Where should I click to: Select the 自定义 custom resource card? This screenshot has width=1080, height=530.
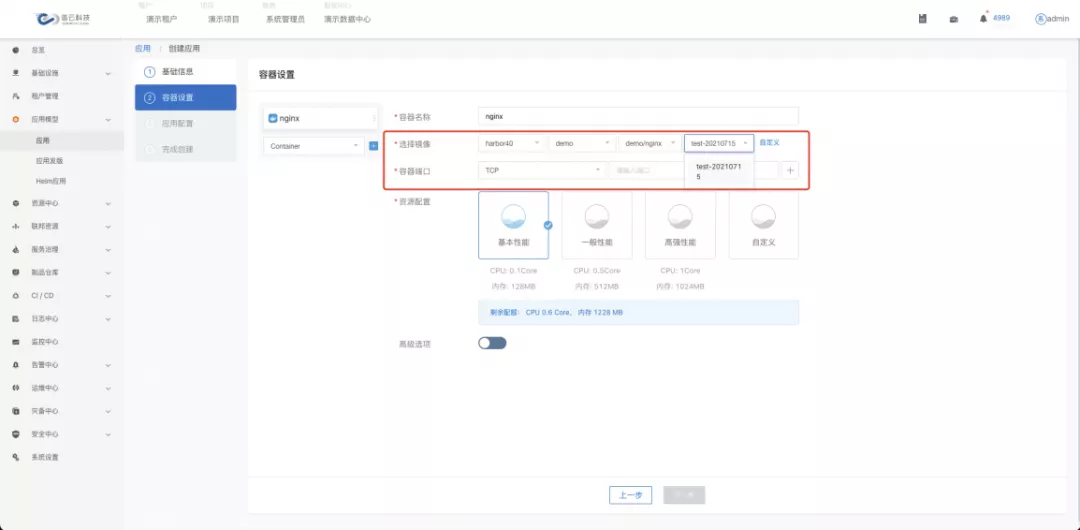pyautogui.click(x=763, y=225)
